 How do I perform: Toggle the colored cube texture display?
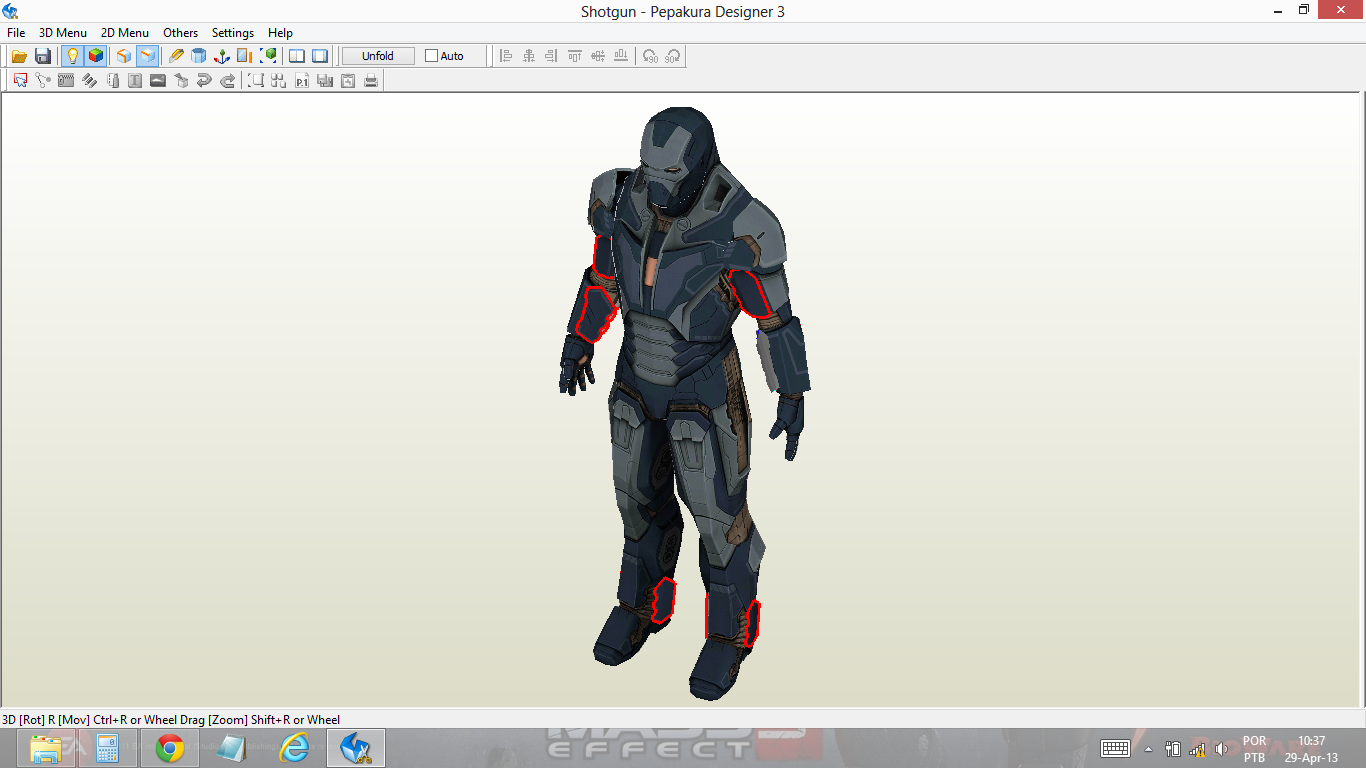tap(96, 56)
